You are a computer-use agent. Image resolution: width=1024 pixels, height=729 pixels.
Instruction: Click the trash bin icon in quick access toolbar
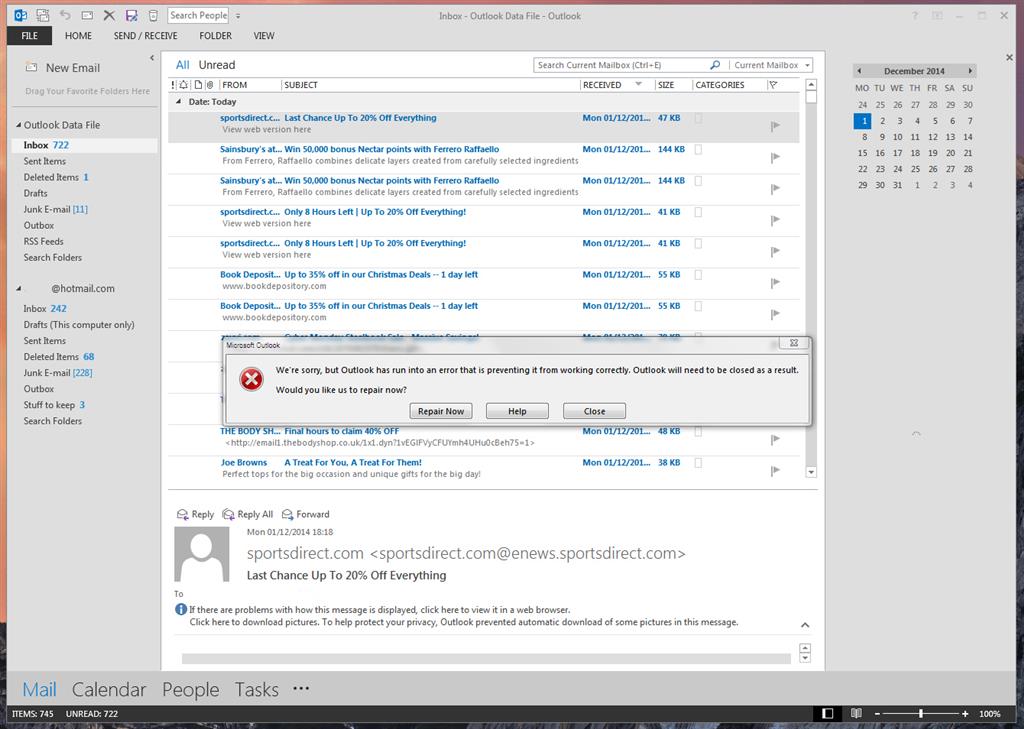point(153,15)
